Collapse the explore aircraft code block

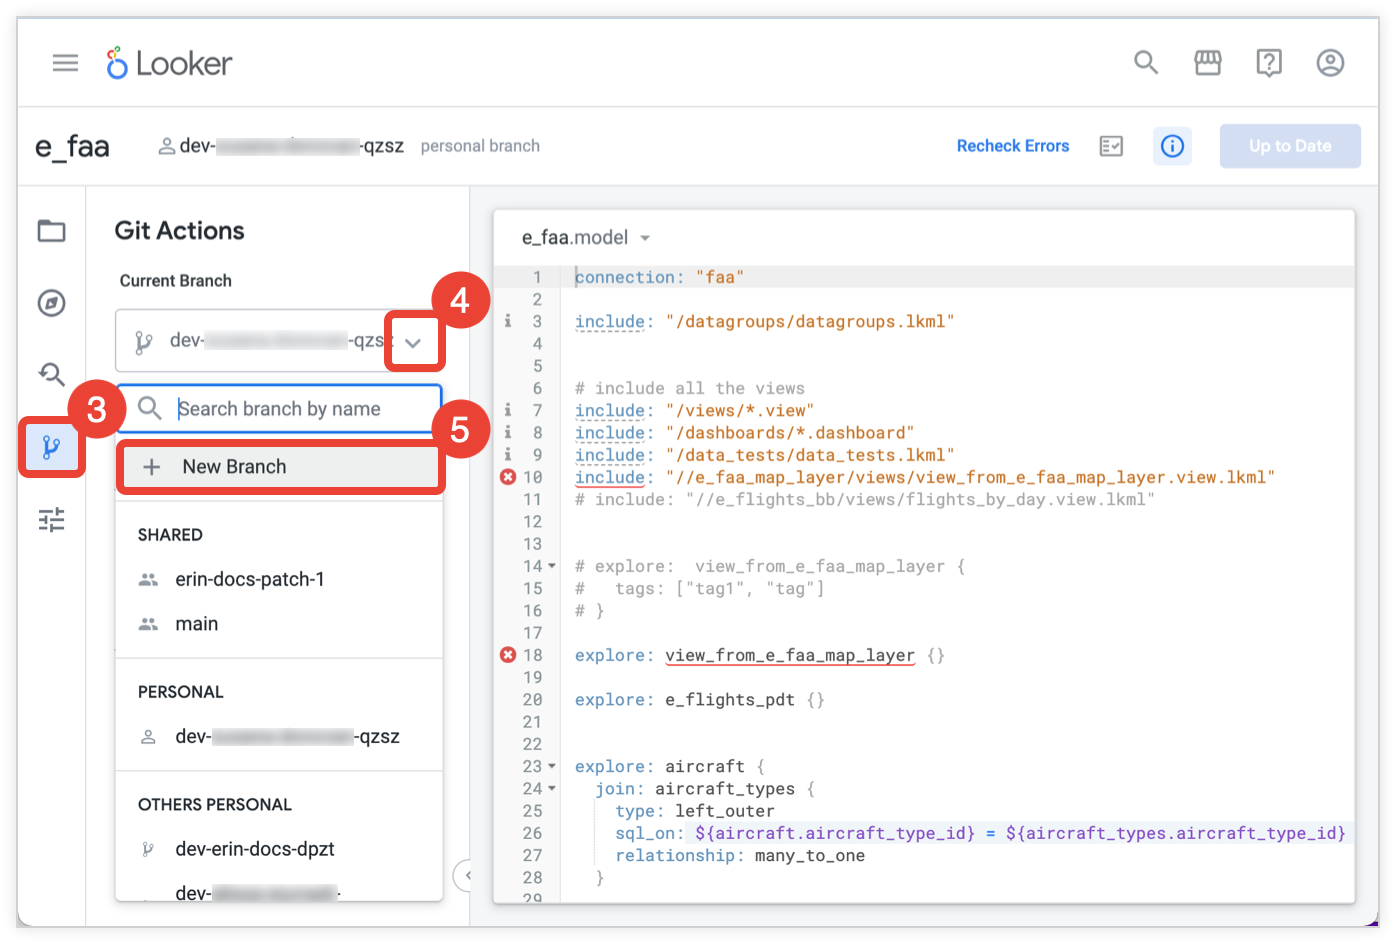point(552,767)
